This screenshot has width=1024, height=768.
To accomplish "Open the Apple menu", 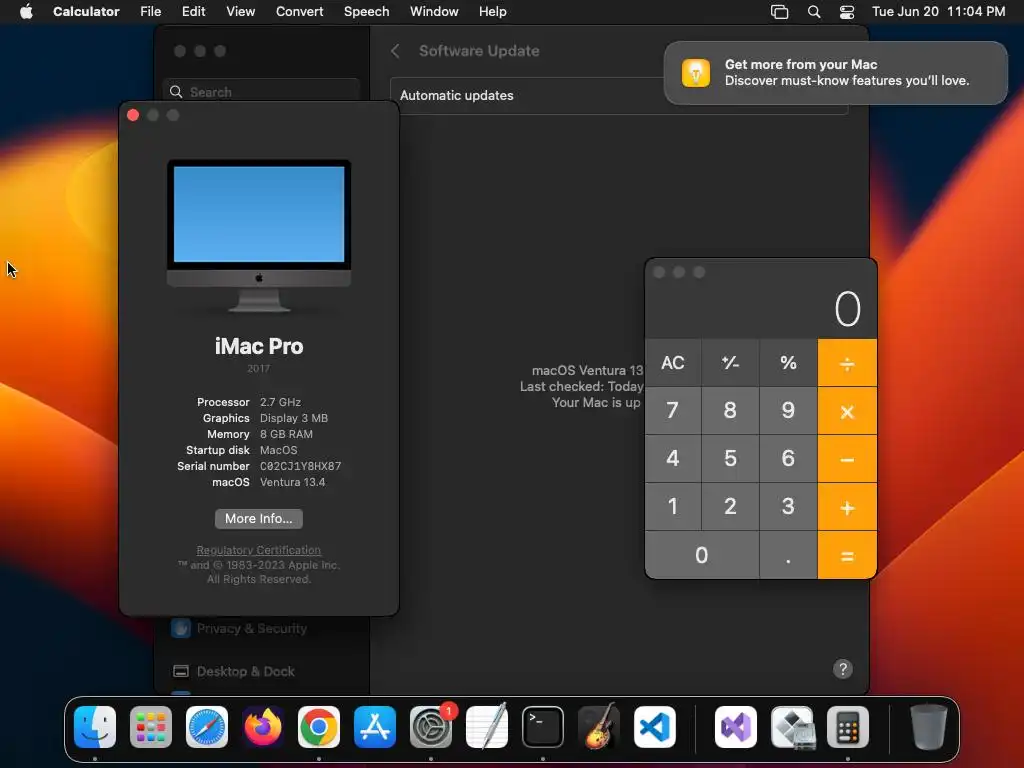I will click(26, 12).
